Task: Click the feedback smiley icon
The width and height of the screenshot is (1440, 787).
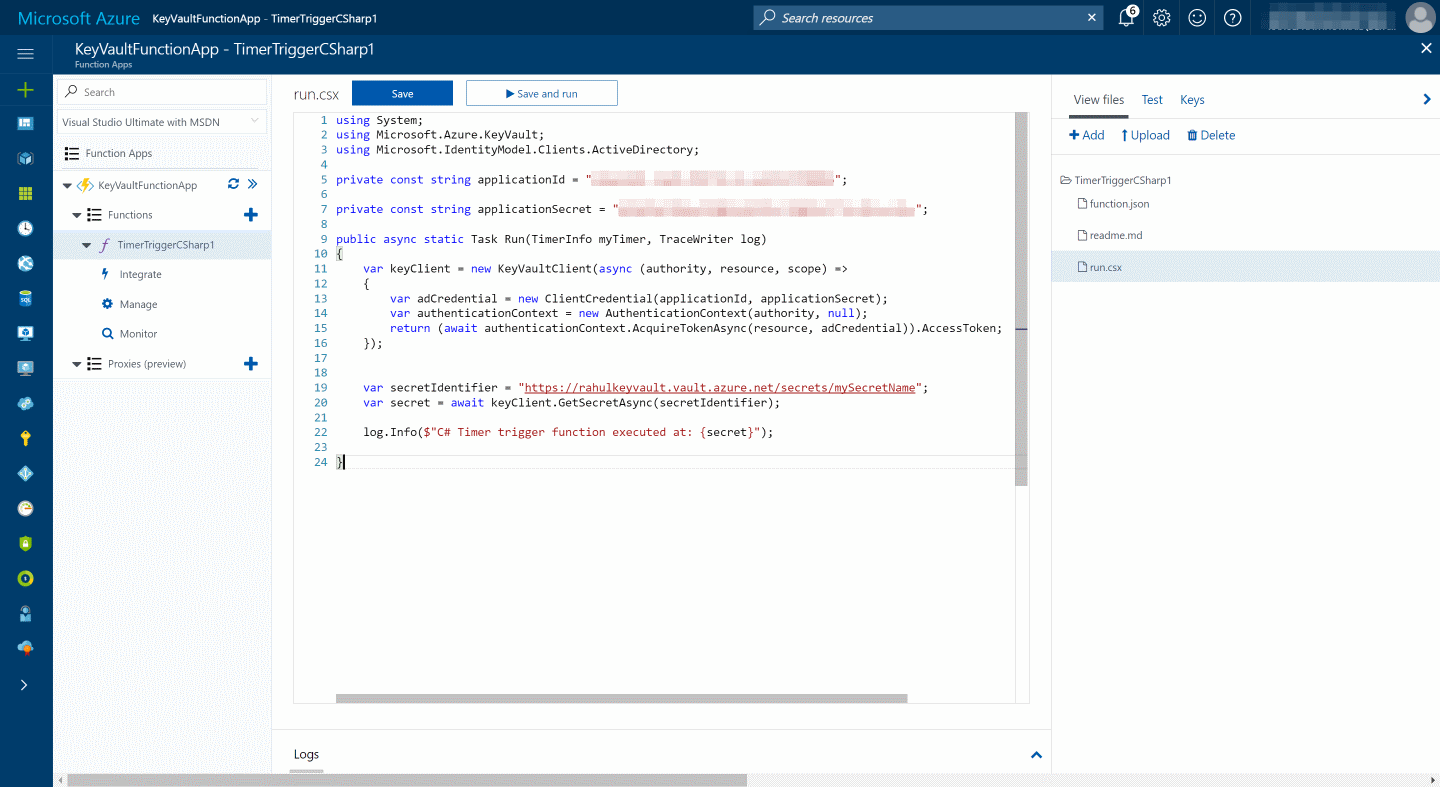Action: point(1197,17)
